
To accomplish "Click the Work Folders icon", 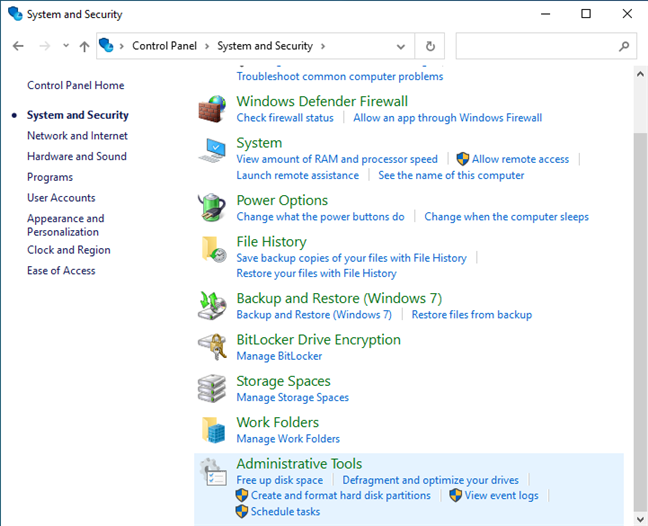I will [x=213, y=430].
